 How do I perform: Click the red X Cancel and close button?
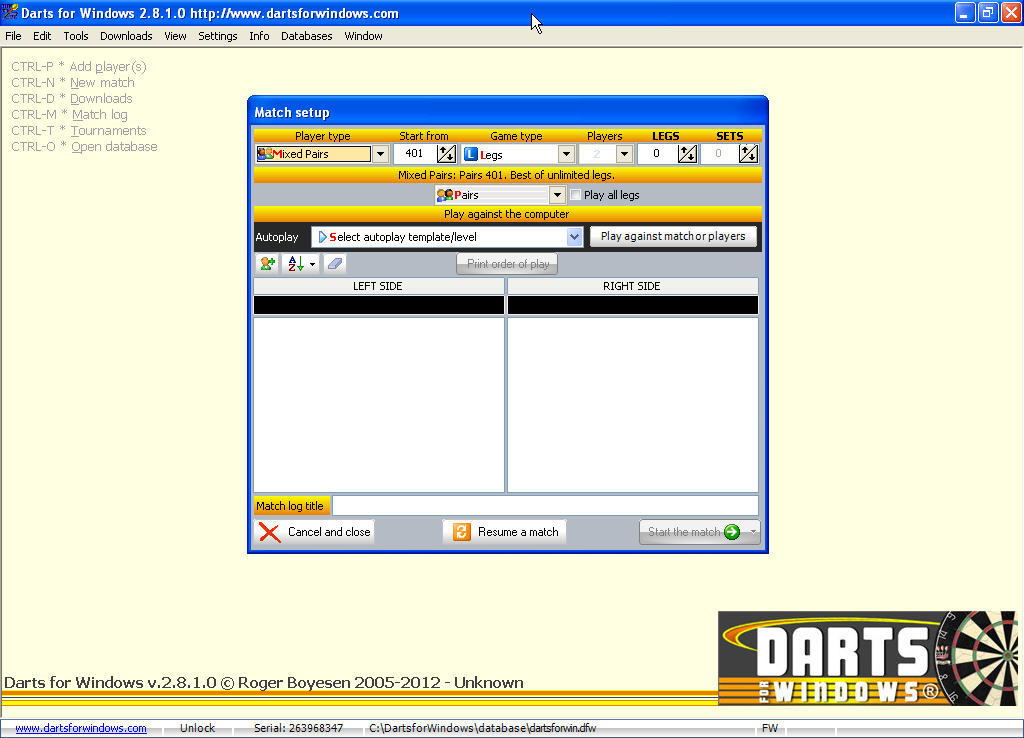[314, 532]
